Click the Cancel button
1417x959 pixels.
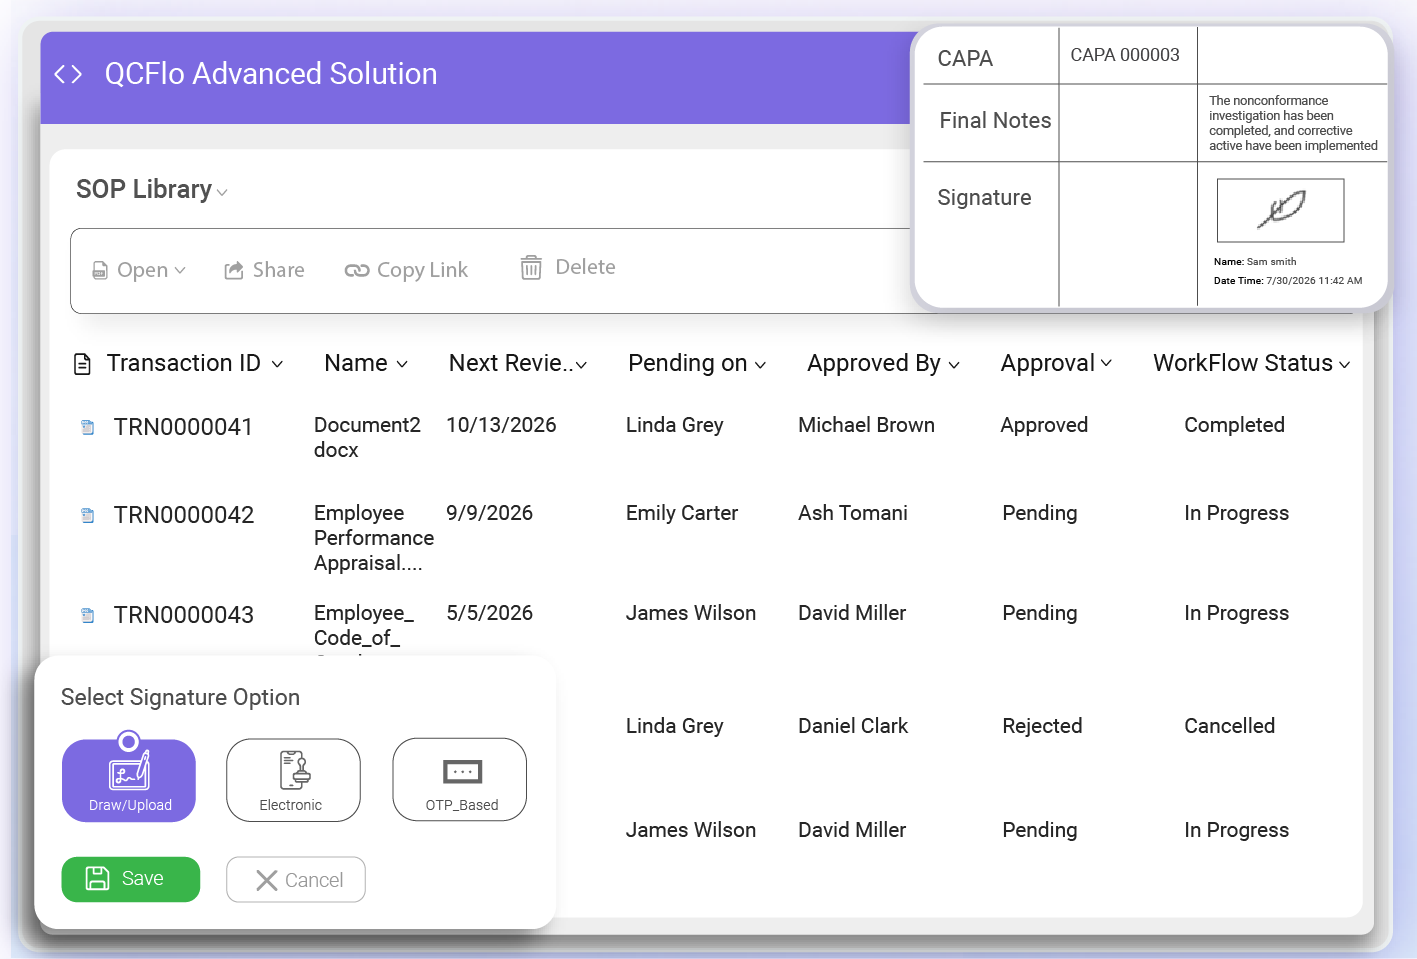296,880
